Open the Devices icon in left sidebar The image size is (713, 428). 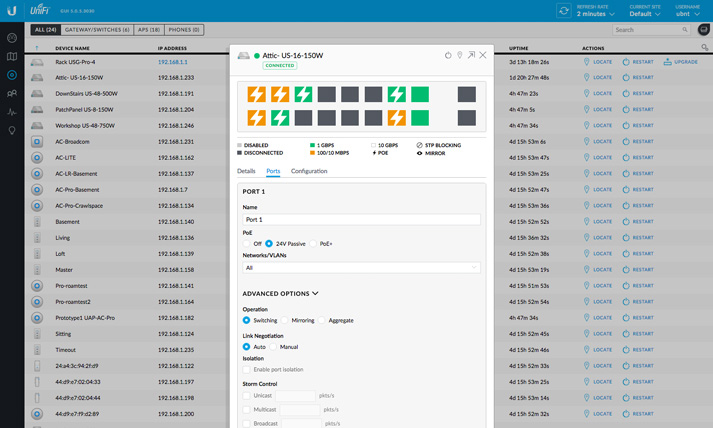click(12, 75)
